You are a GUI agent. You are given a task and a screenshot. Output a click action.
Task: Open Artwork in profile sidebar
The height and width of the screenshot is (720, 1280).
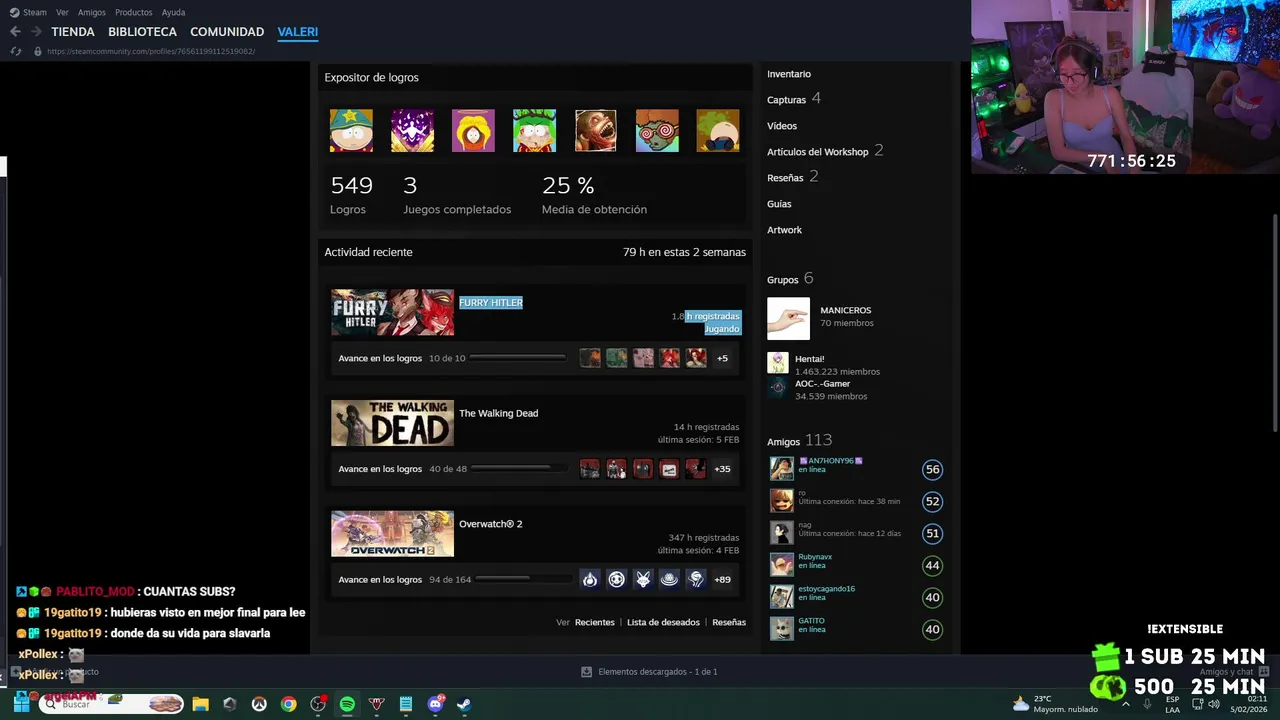(784, 230)
